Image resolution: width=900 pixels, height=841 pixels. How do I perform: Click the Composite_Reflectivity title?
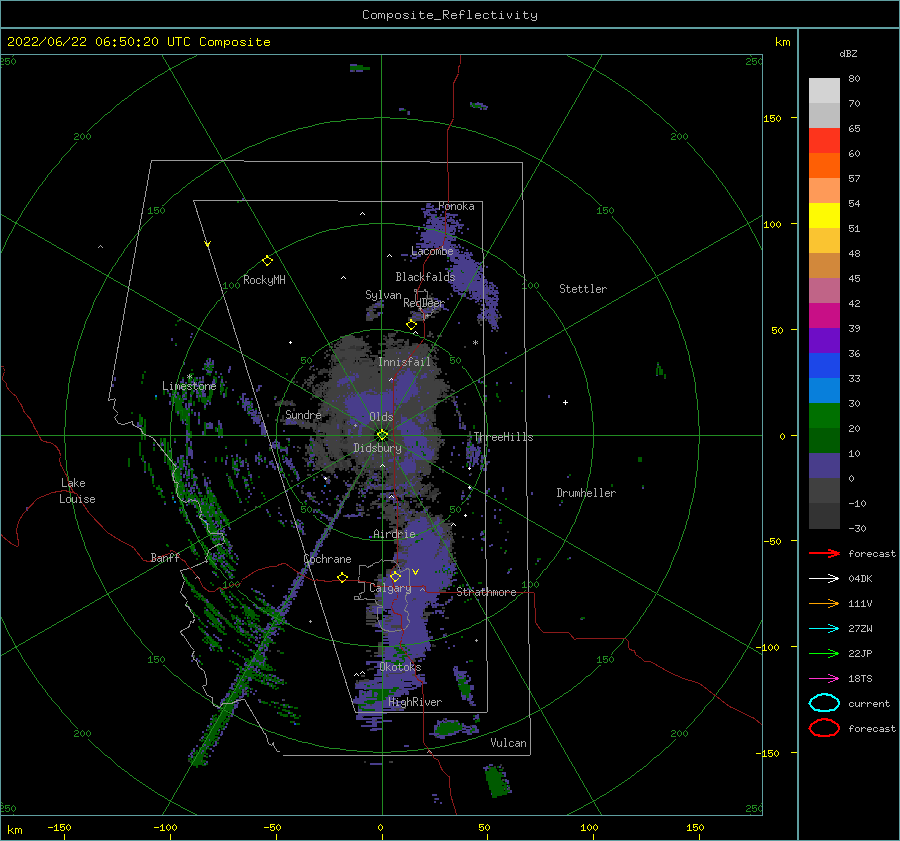pyautogui.click(x=450, y=15)
